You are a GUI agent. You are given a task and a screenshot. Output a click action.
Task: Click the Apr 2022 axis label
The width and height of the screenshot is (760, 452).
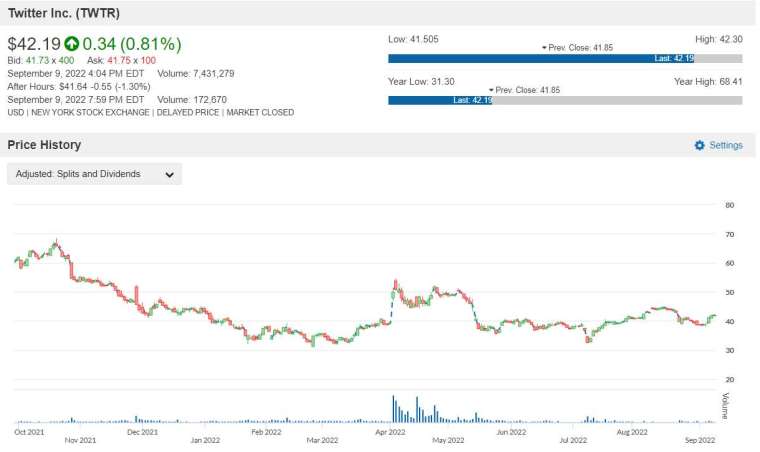point(390,432)
